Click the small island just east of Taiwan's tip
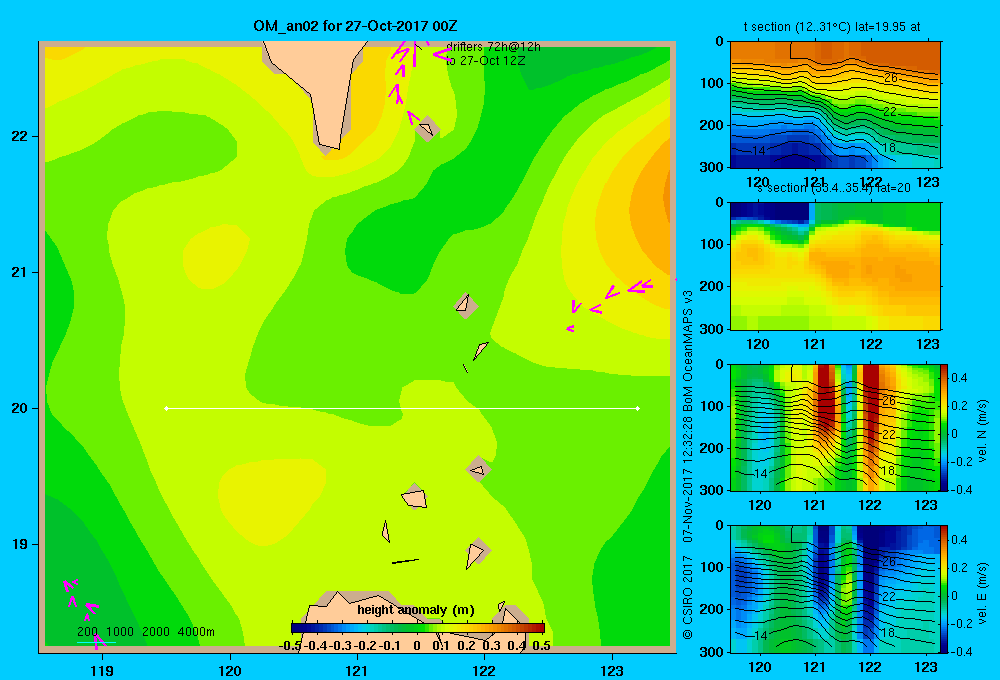Image resolution: width=1000 pixels, height=680 pixels. click(x=427, y=129)
